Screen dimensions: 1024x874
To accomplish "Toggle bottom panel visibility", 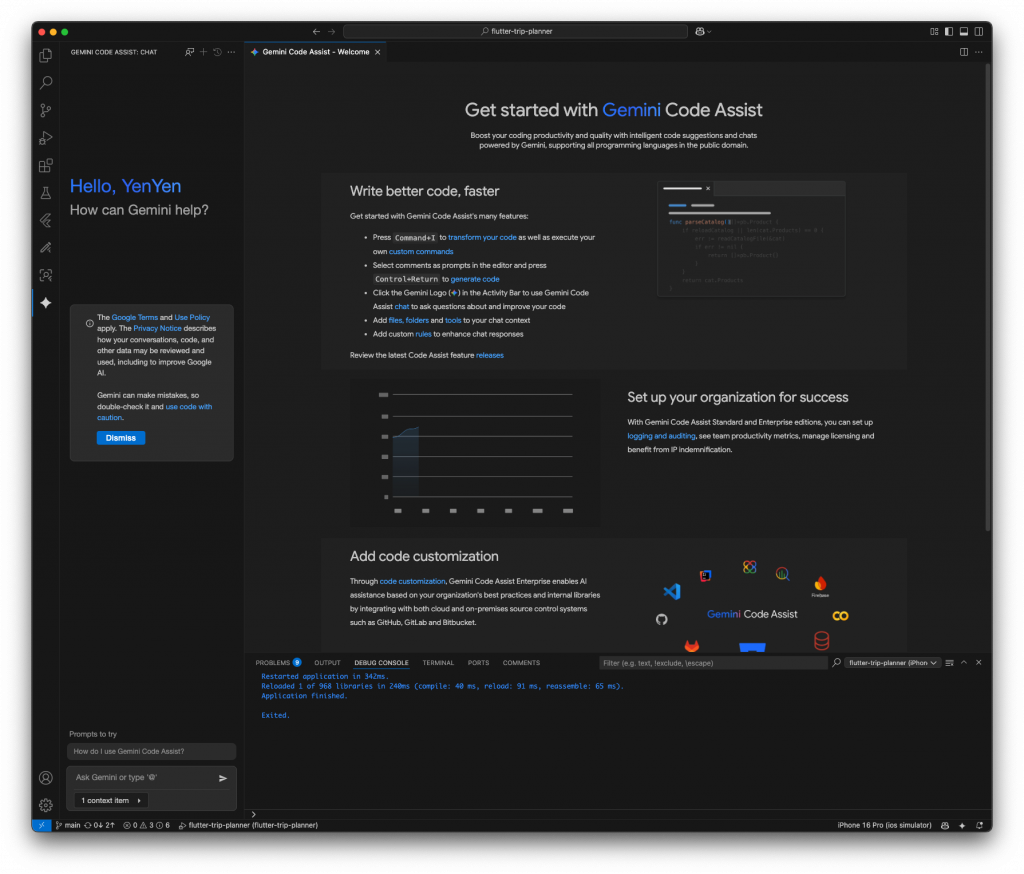I will pyautogui.click(x=964, y=31).
